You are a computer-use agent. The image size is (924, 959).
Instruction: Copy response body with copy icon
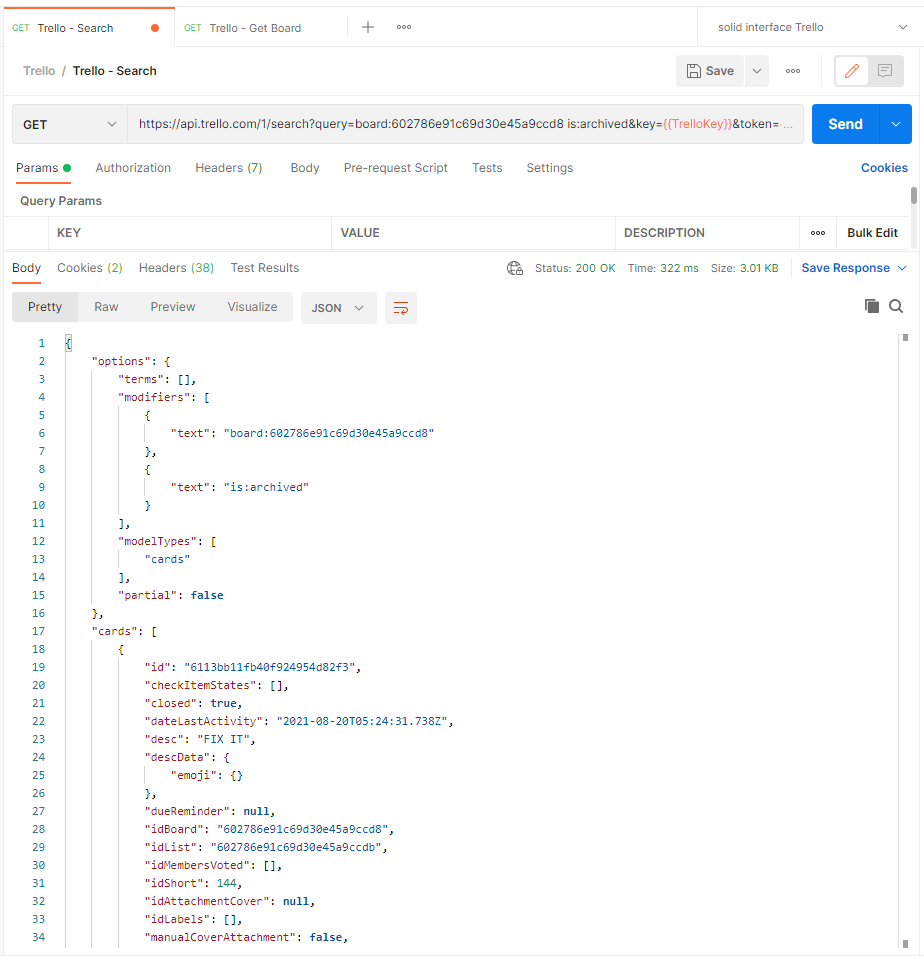click(871, 306)
